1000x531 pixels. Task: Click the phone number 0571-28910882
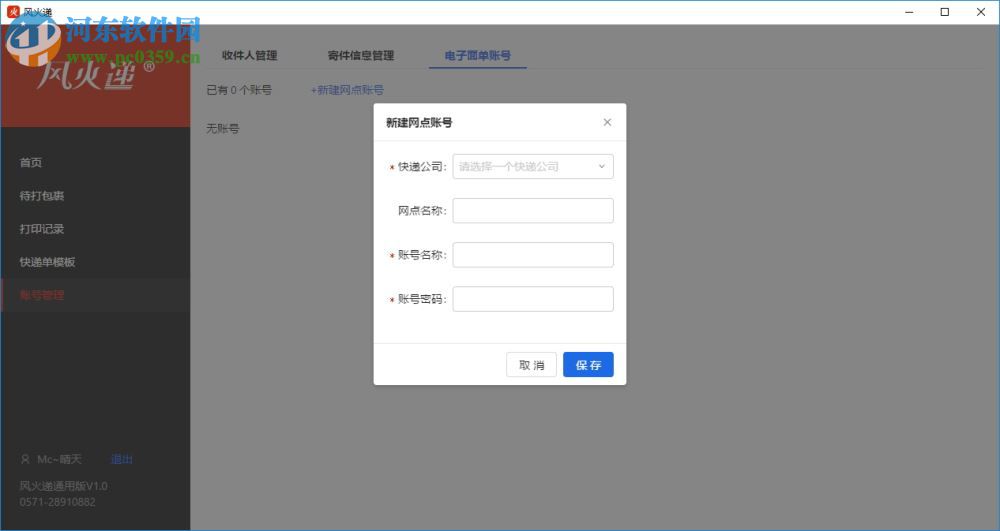point(57,502)
